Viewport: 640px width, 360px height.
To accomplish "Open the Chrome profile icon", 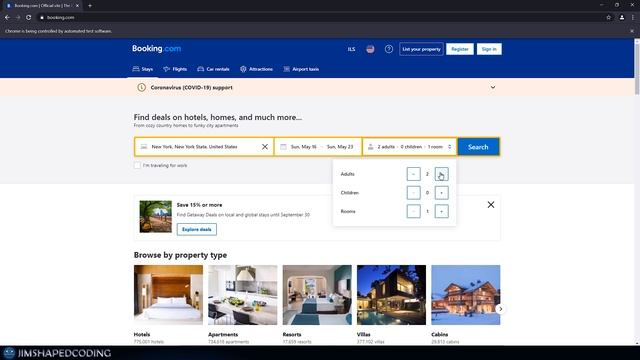I will pyautogui.click(x=622, y=18).
